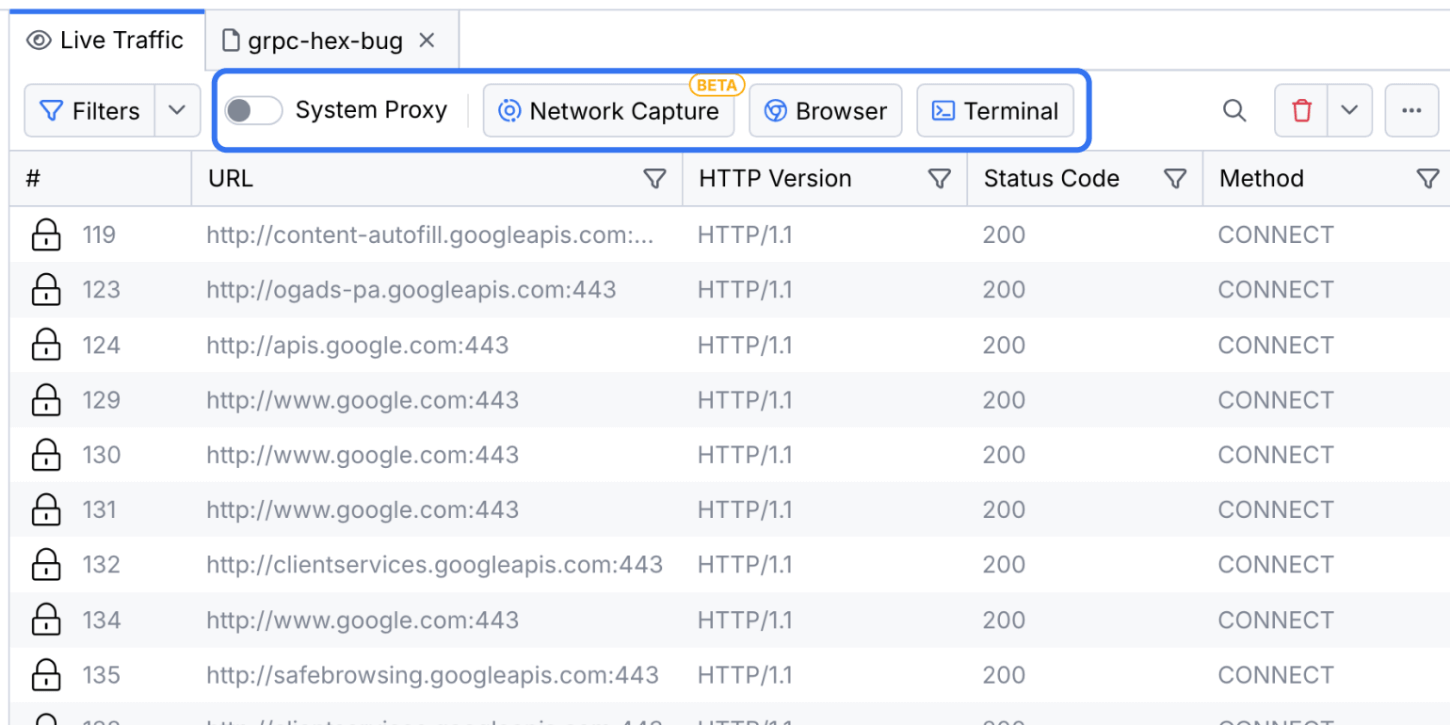1450x725 pixels.
Task: Click the red trash clear icon
Action: tap(1301, 111)
